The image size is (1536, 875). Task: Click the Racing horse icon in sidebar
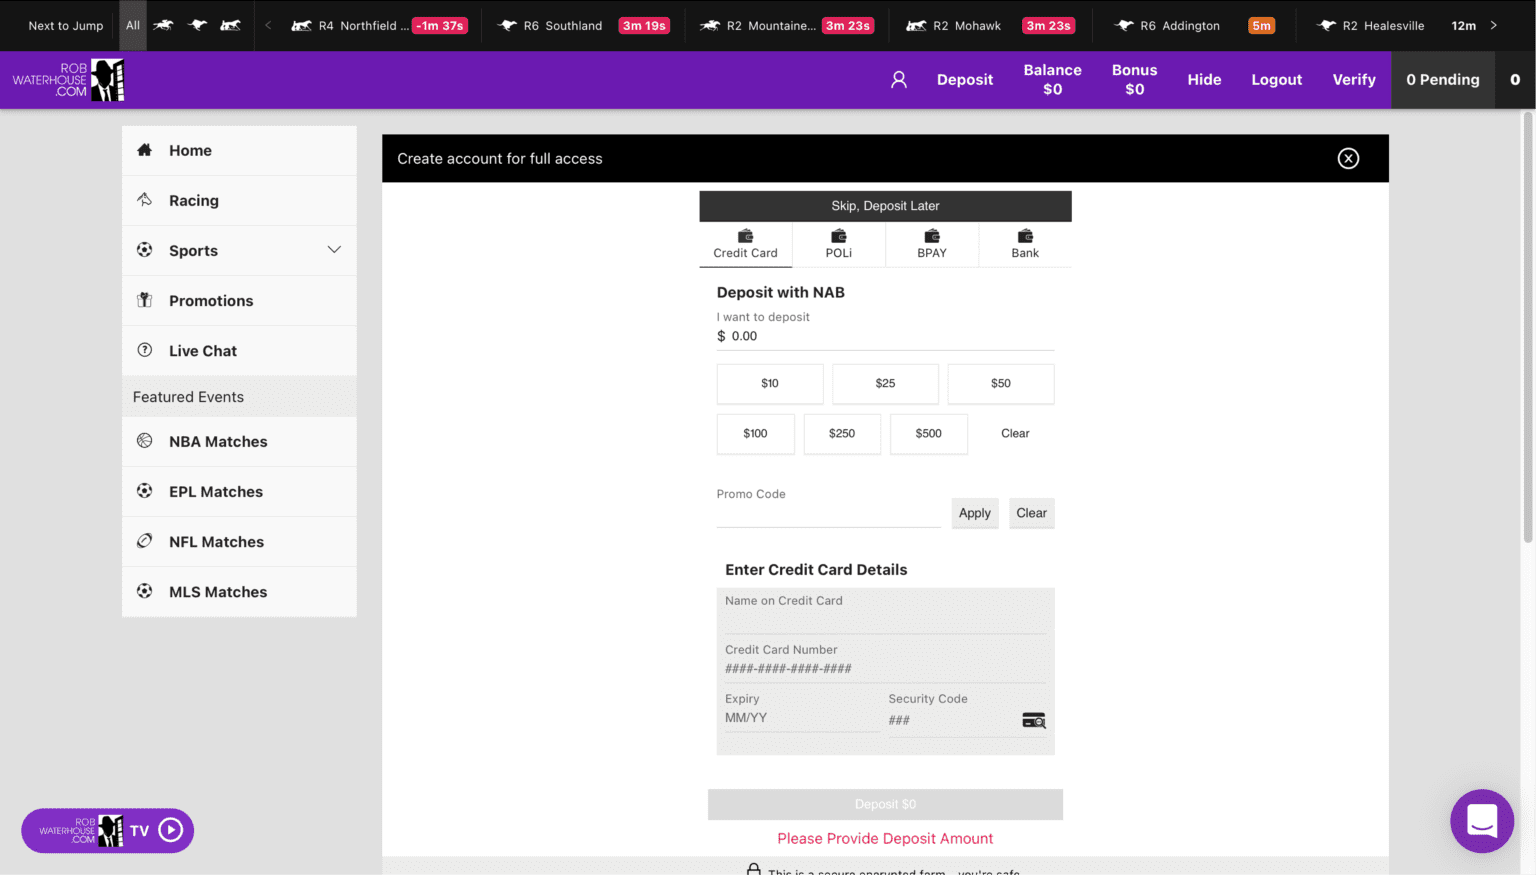click(x=145, y=200)
